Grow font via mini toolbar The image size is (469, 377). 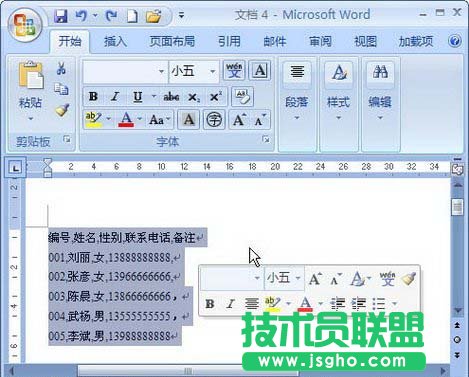tap(315, 278)
